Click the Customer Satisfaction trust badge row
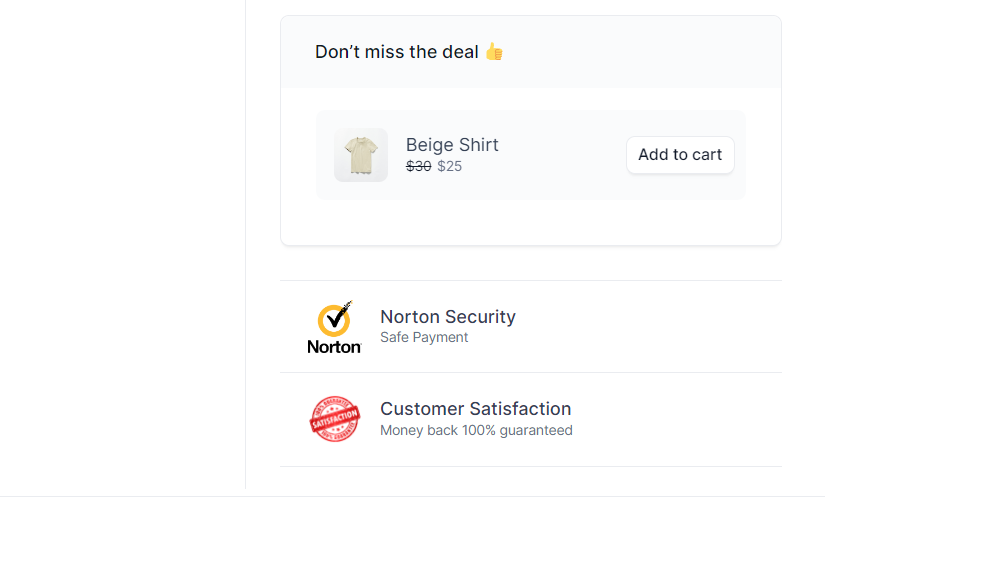The height and width of the screenshot is (562, 993). [531, 419]
